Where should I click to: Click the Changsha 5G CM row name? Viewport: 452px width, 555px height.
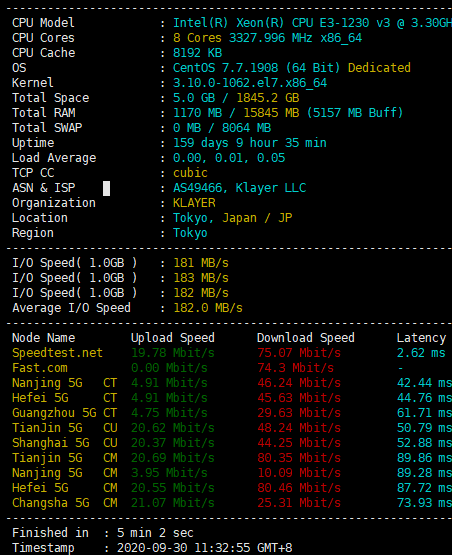(64, 503)
